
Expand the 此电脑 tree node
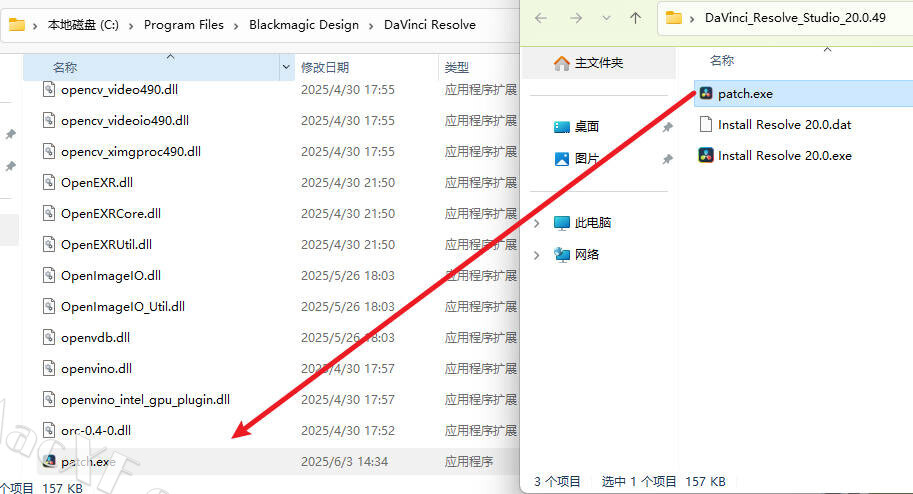(537, 223)
